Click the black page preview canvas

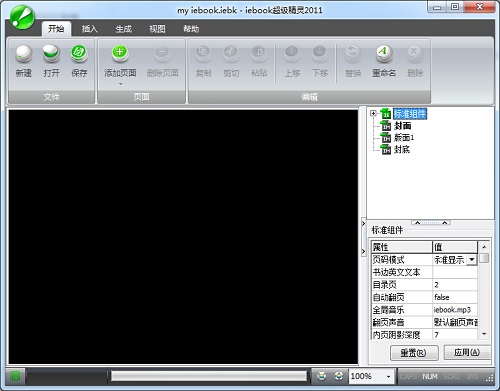coord(183,237)
